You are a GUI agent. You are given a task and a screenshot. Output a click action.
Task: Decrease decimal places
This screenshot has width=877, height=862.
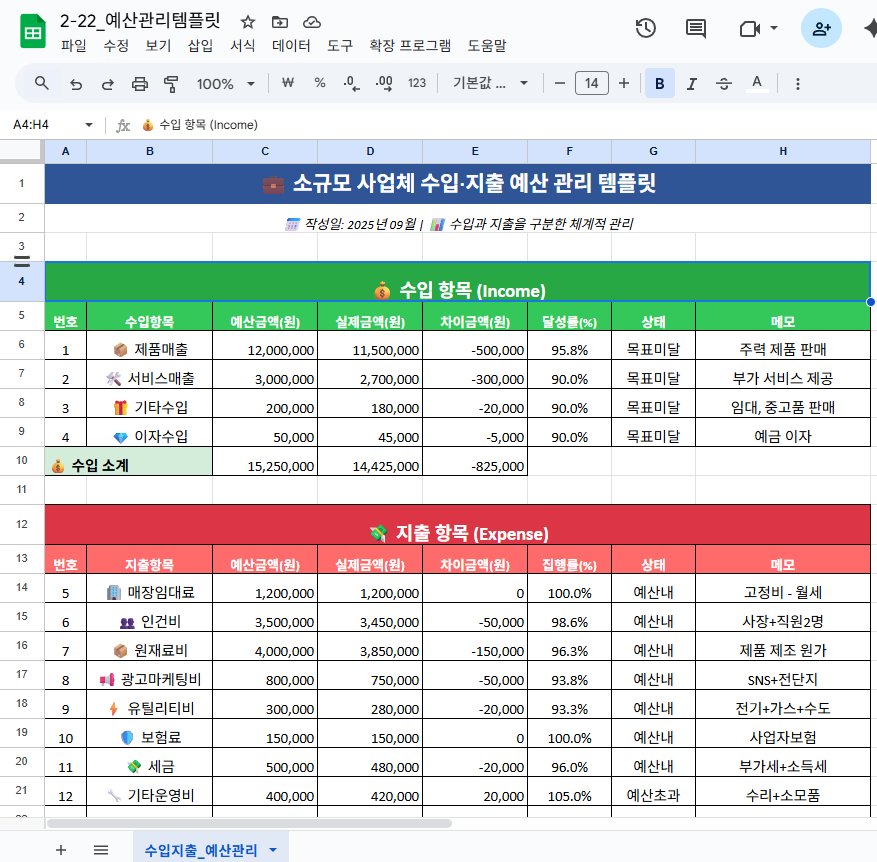click(x=351, y=83)
